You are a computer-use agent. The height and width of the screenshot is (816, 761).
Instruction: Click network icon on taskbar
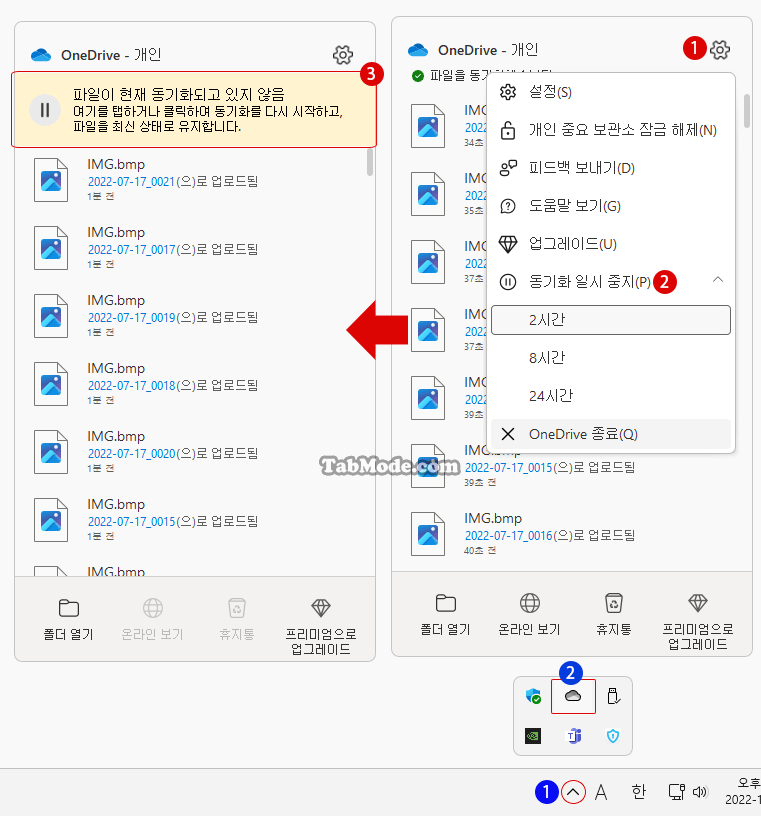[x=676, y=792]
